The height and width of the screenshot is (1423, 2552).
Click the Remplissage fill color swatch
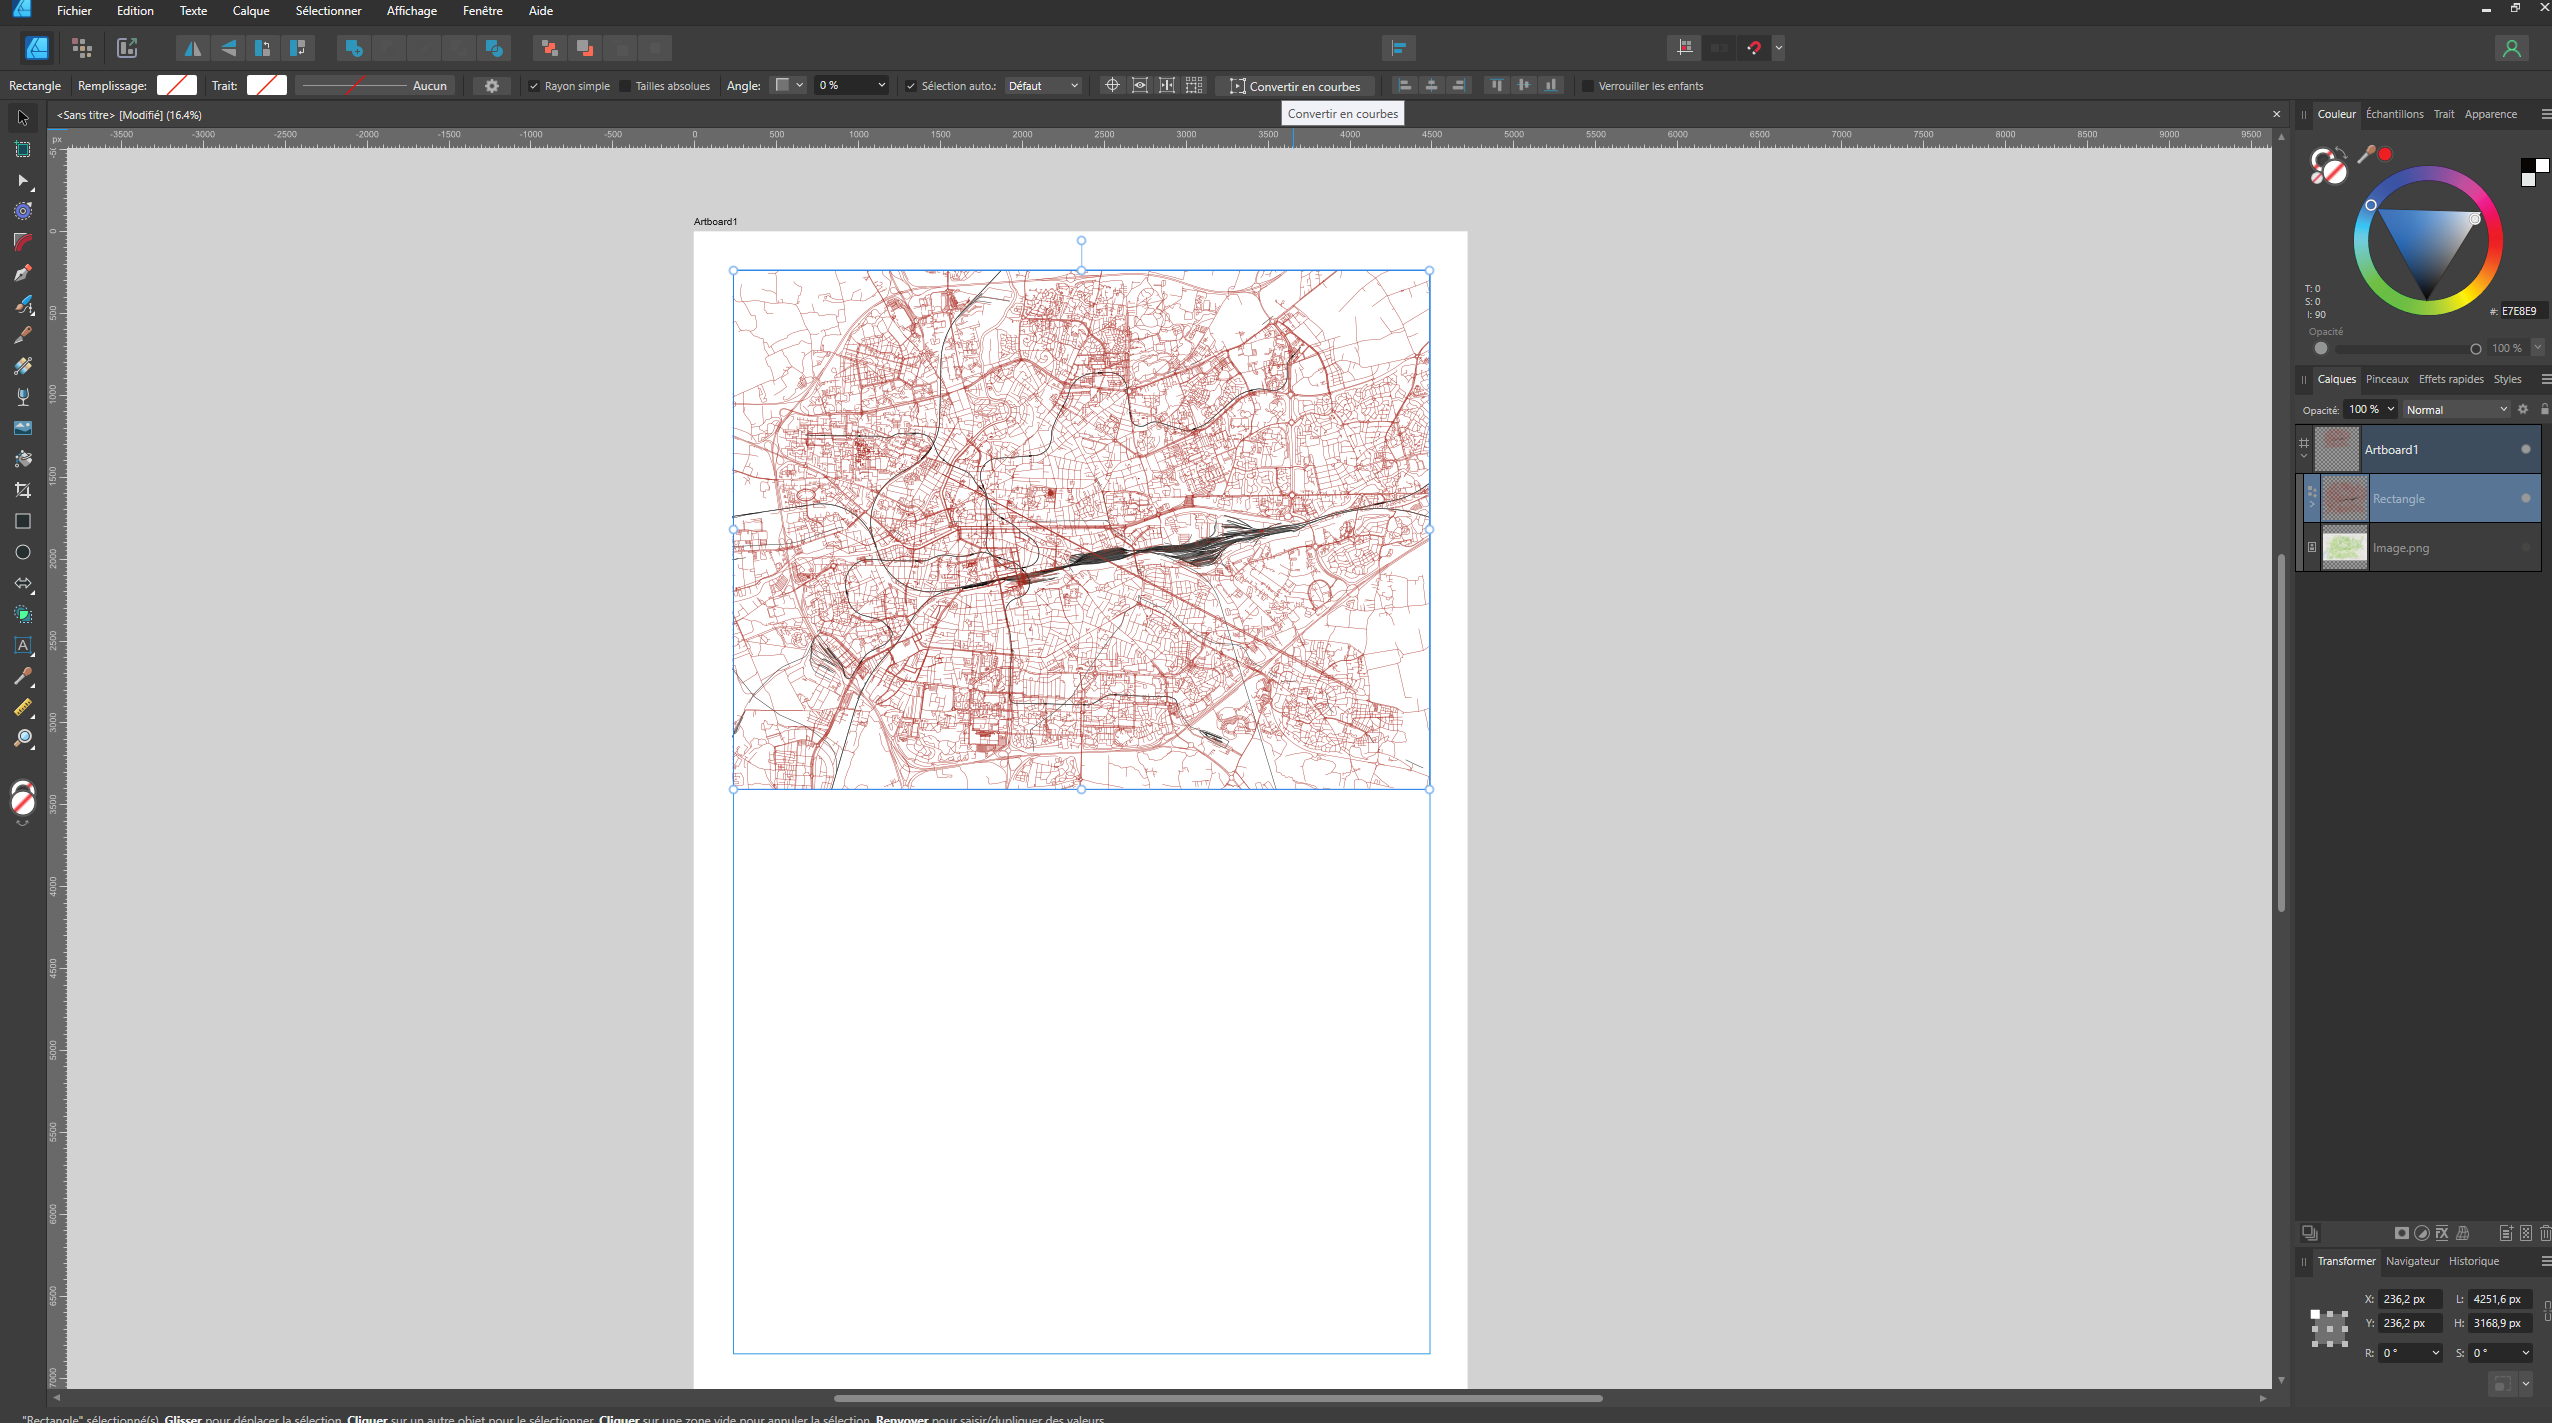pyautogui.click(x=177, y=86)
